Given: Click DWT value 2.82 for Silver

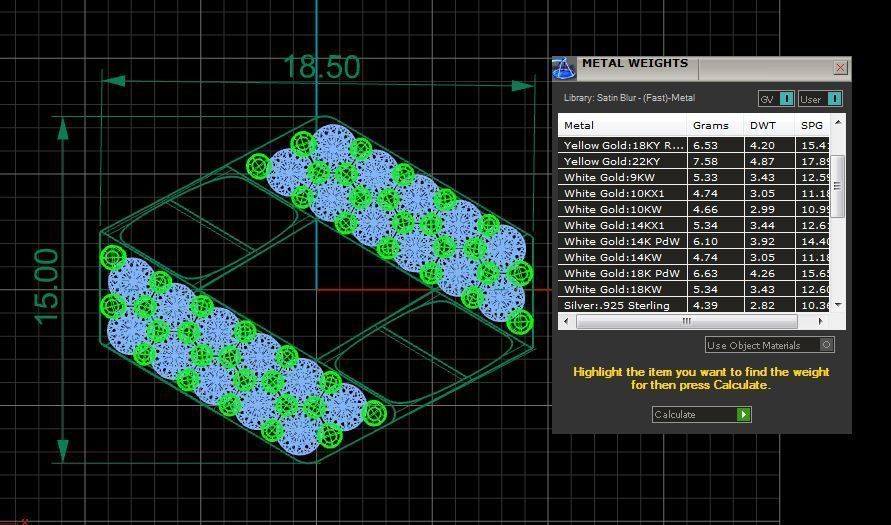Looking at the screenshot, I should tap(762, 305).
